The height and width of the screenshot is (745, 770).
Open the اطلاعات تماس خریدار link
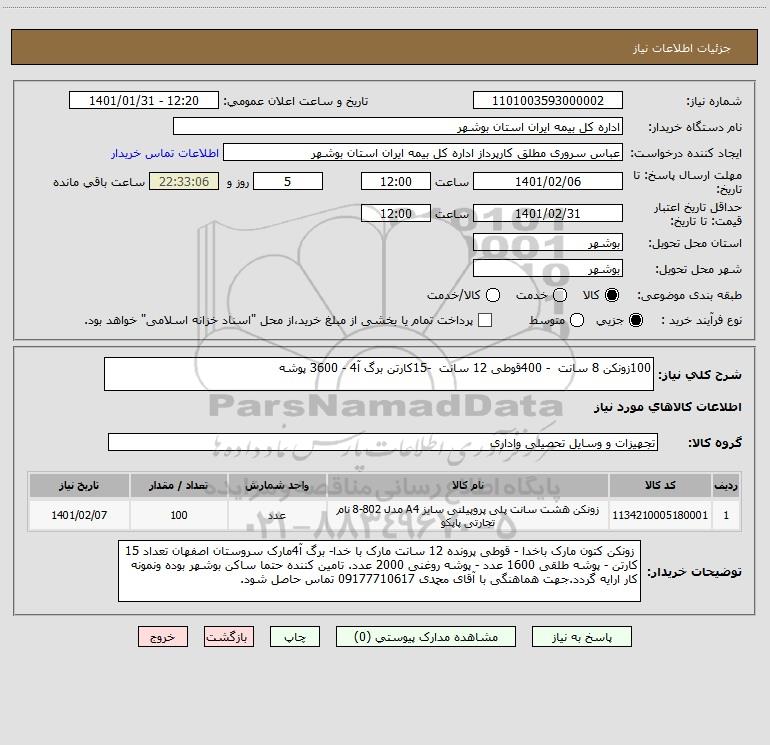pos(165,153)
